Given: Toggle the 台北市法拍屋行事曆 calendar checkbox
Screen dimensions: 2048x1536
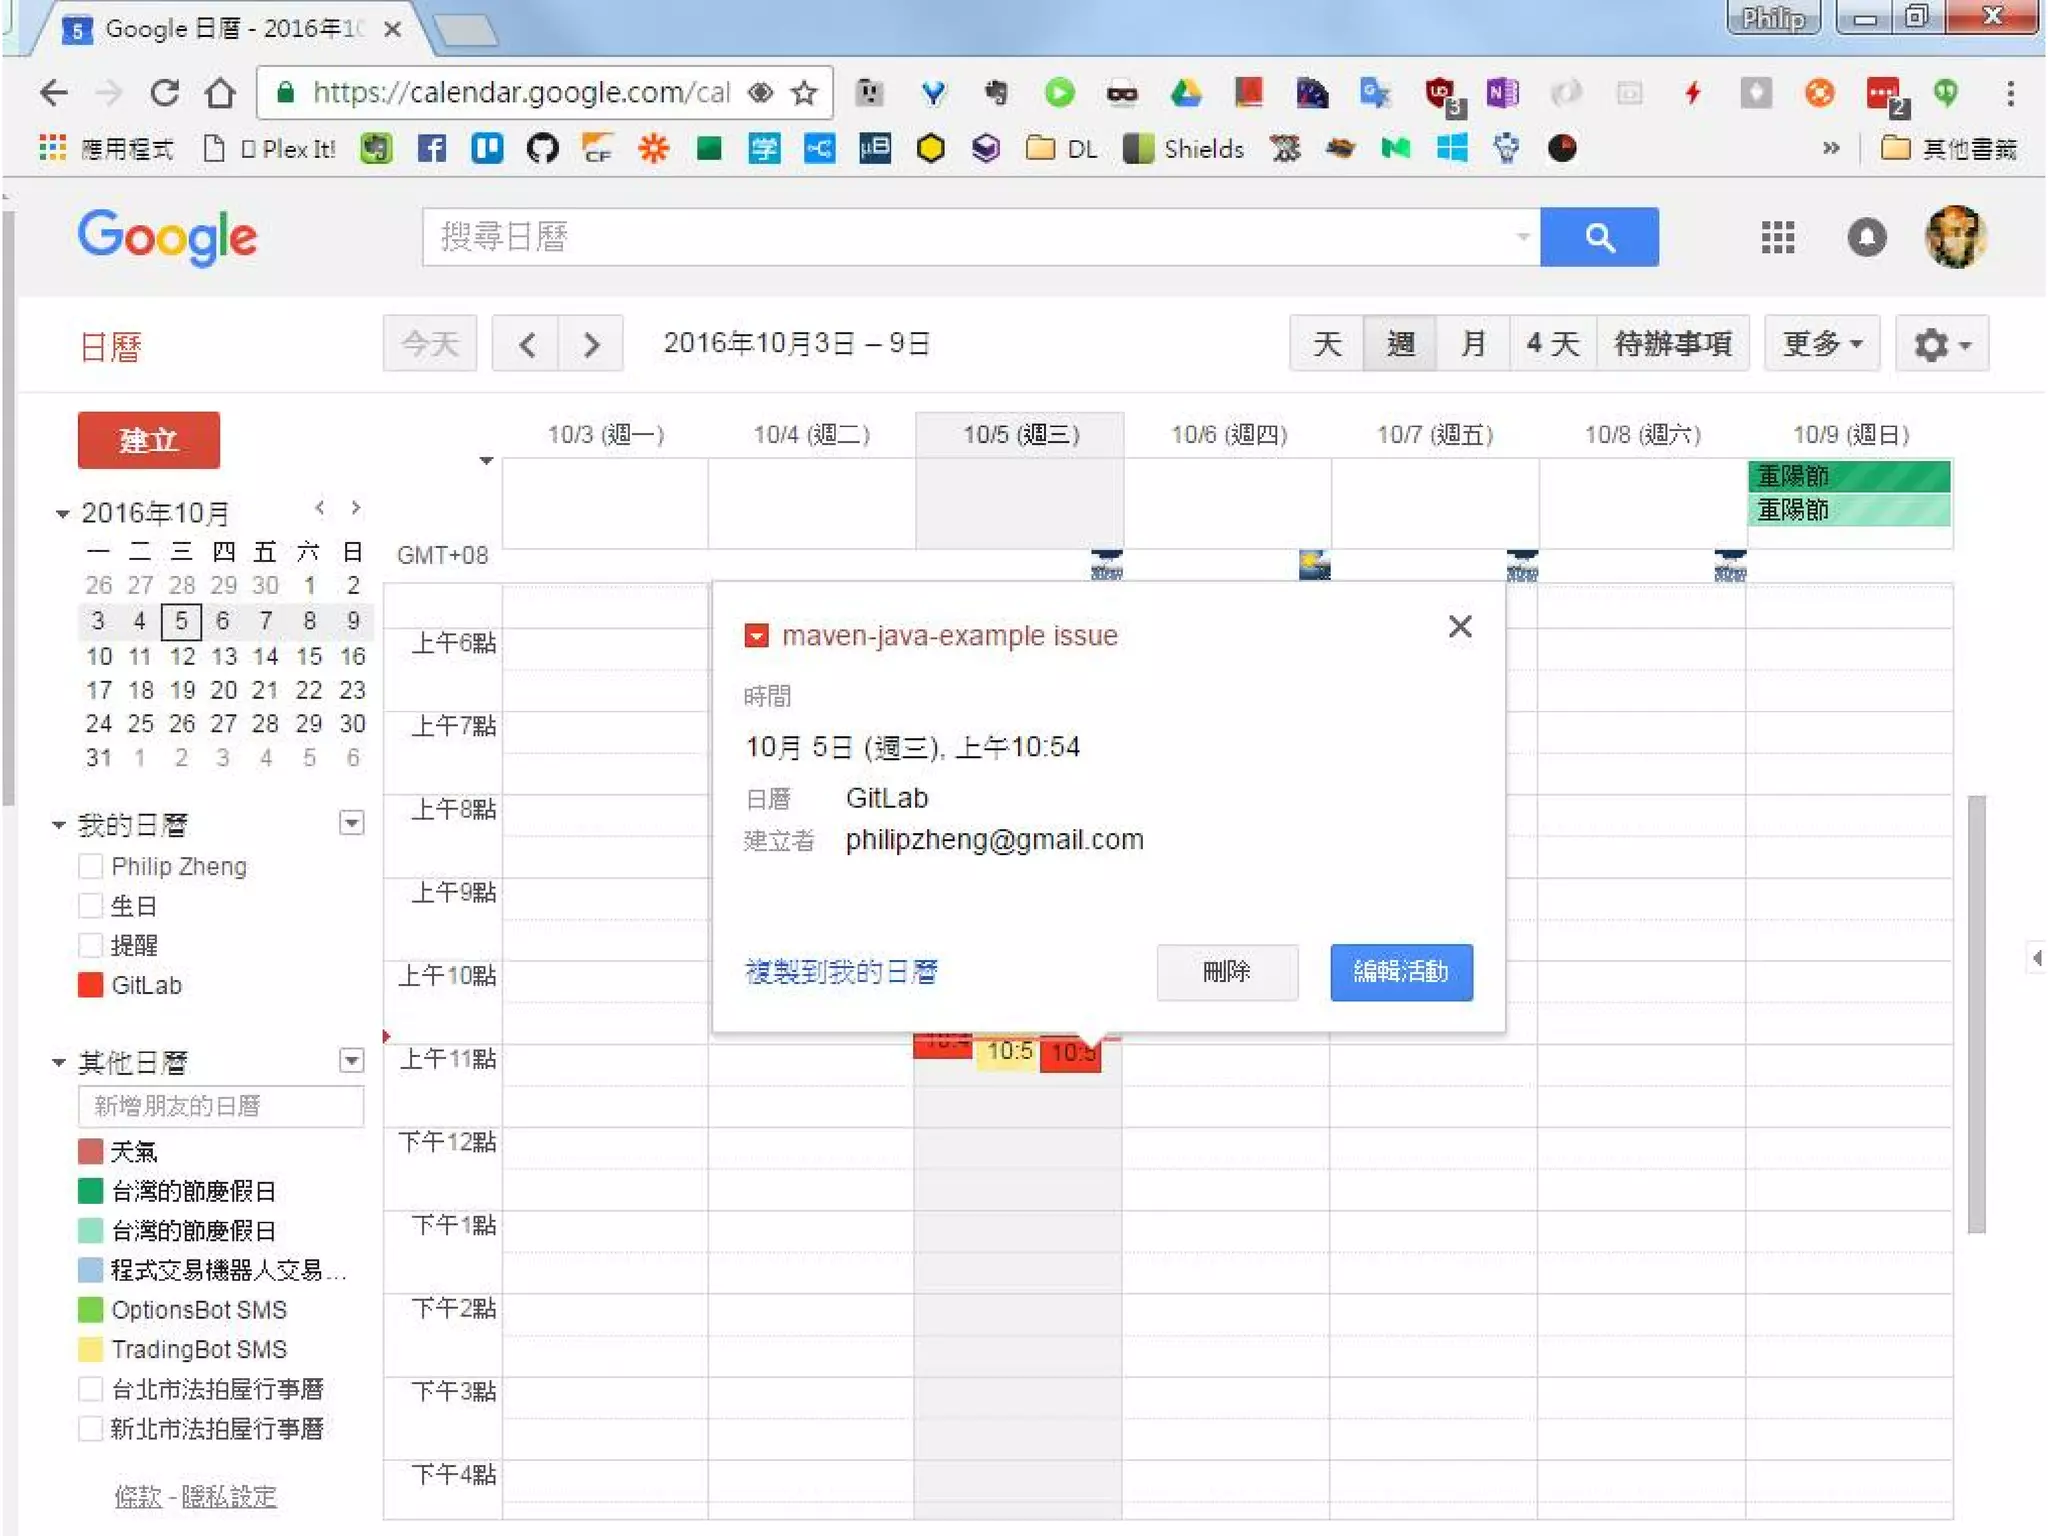Looking at the screenshot, I should point(90,1389).
